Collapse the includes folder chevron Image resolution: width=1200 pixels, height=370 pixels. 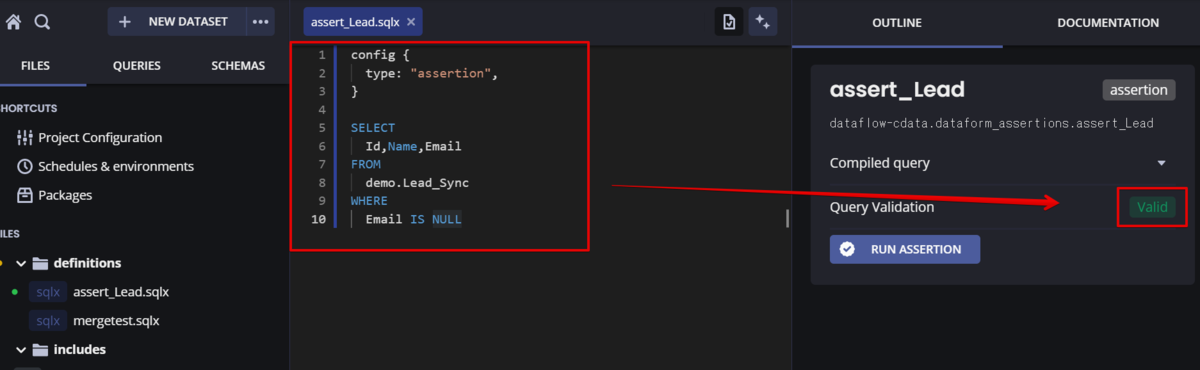[x=21, y=349]
